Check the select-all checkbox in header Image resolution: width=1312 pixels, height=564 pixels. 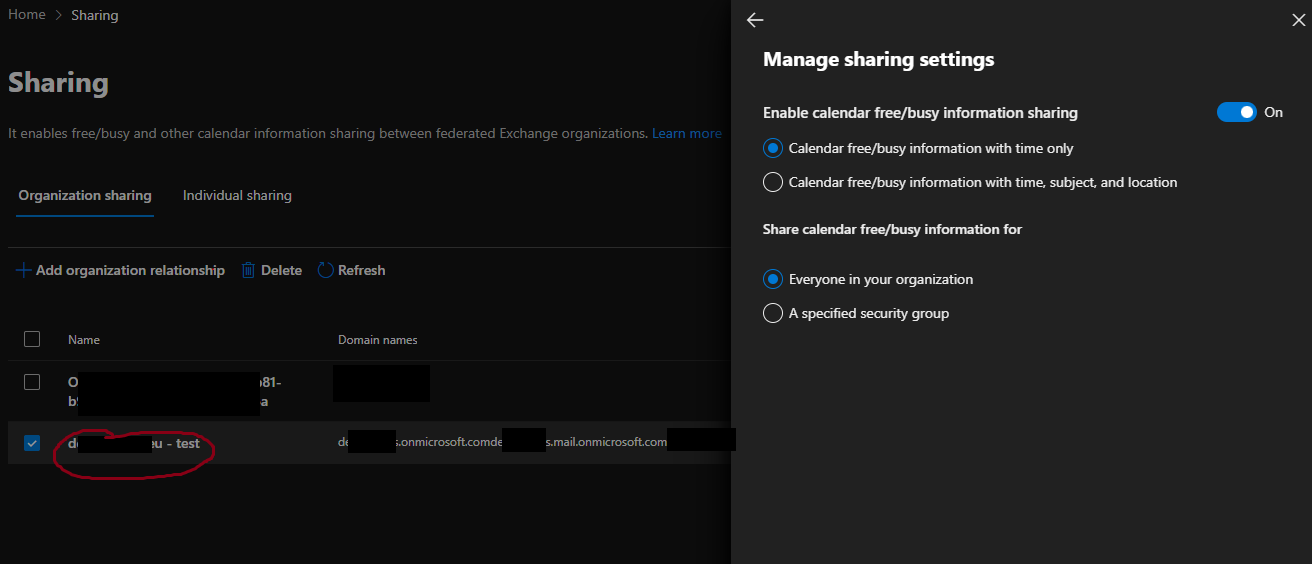click(x=32, y=339)
